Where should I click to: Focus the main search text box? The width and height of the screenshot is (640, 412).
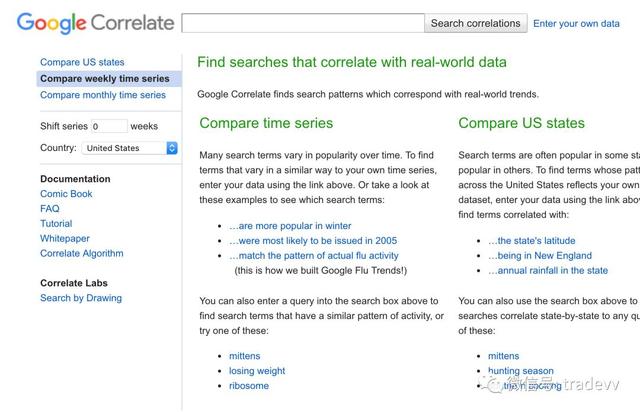click(x=303, y=23)
